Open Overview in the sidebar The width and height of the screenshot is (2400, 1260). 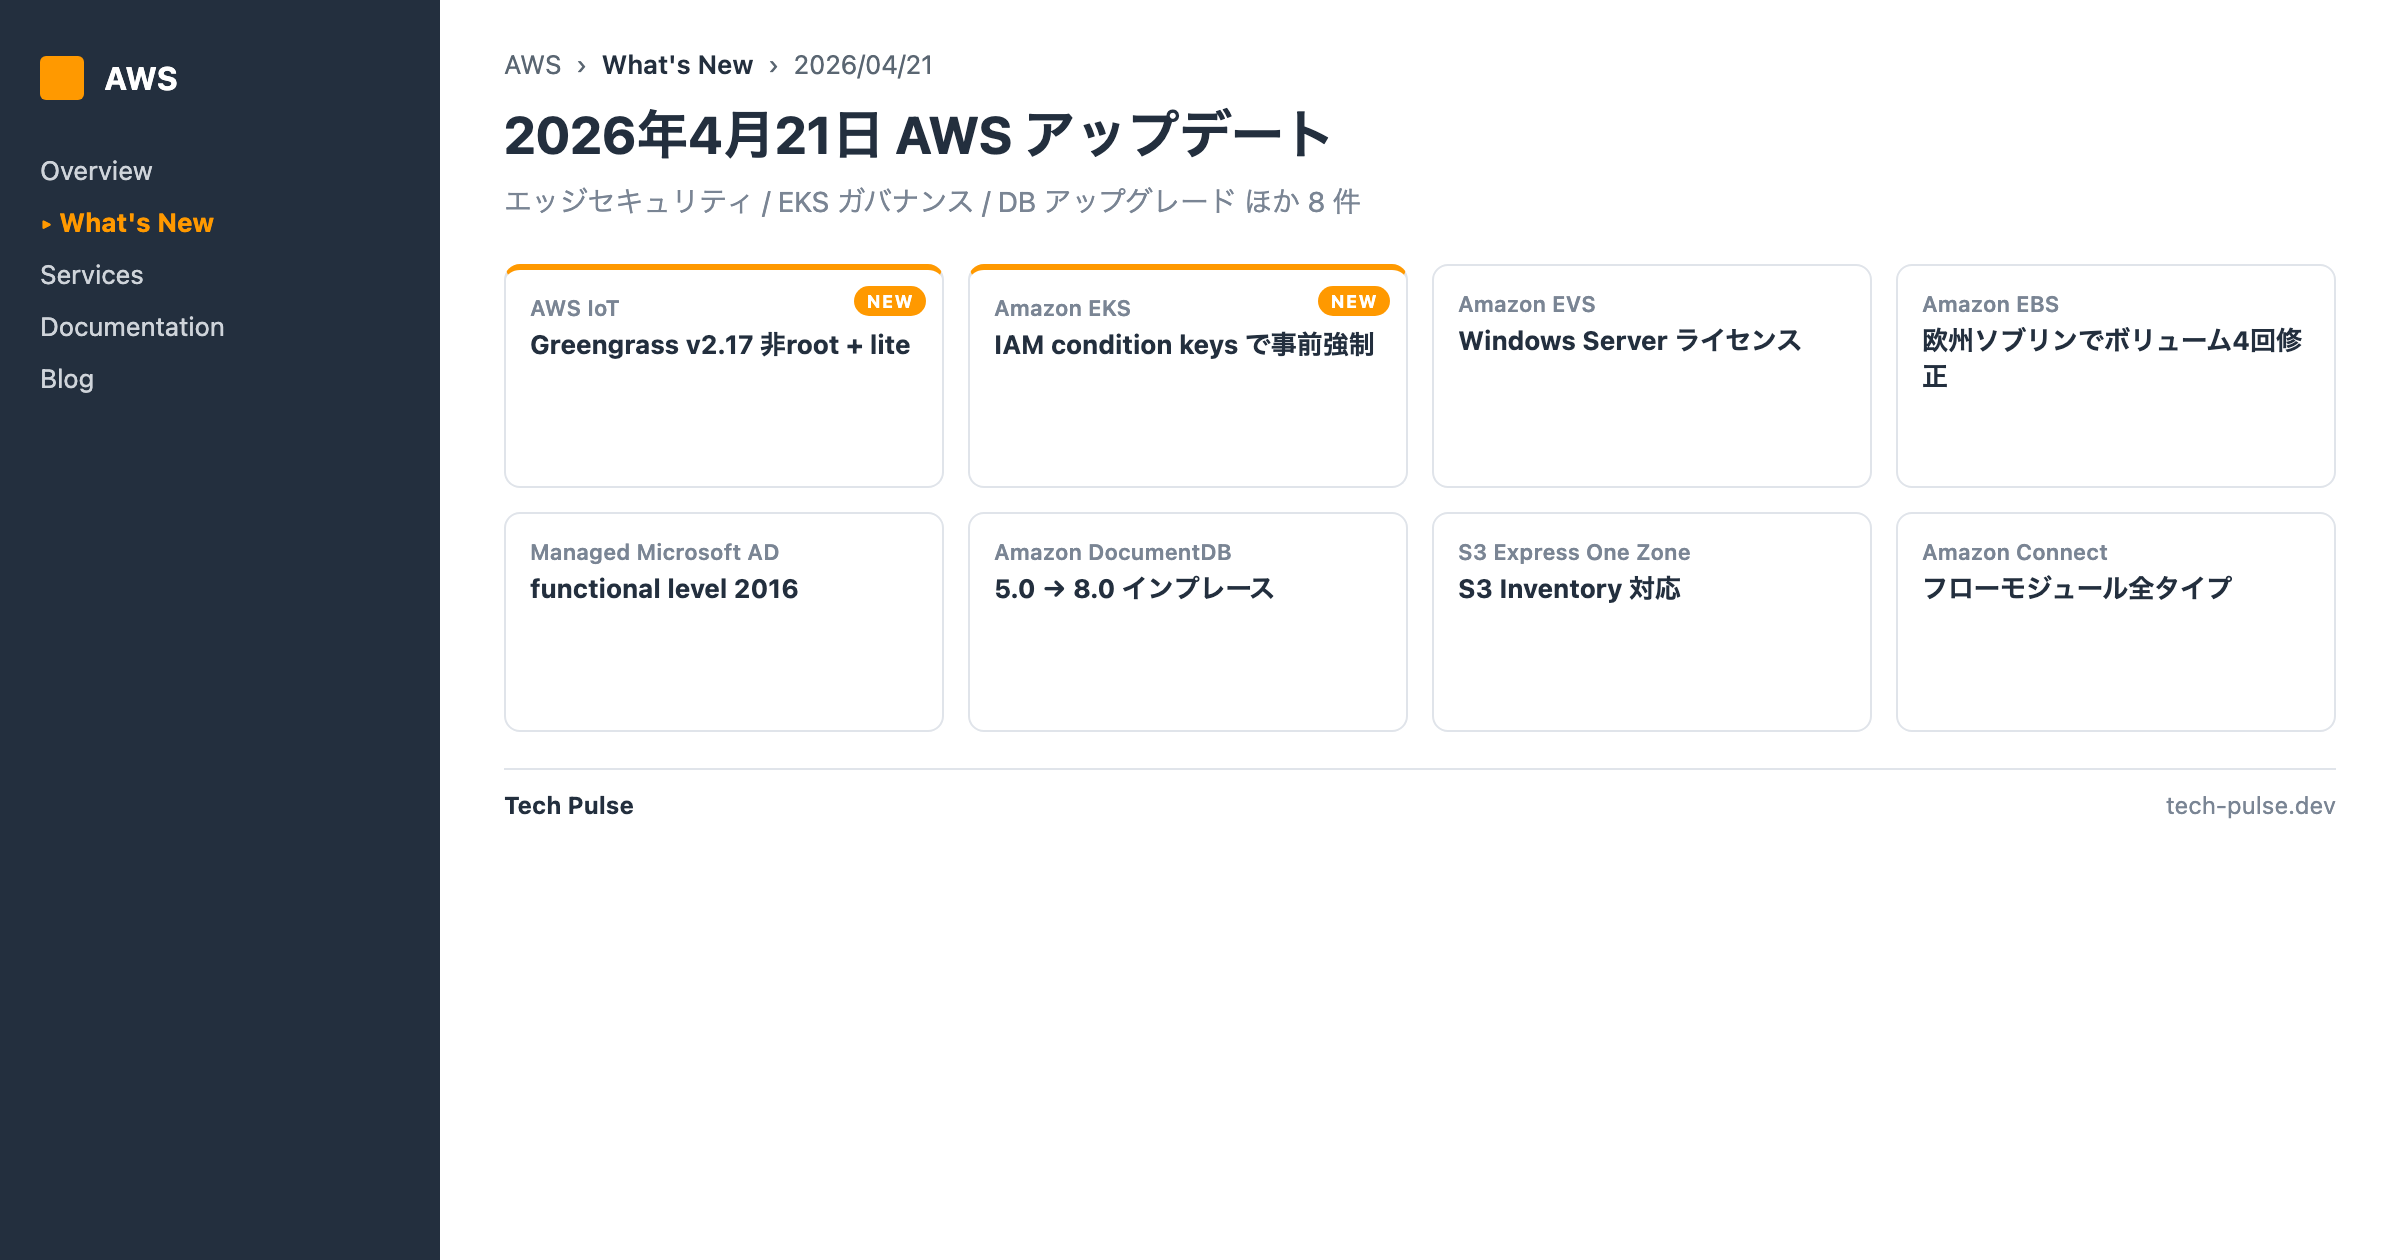[96, 171]
